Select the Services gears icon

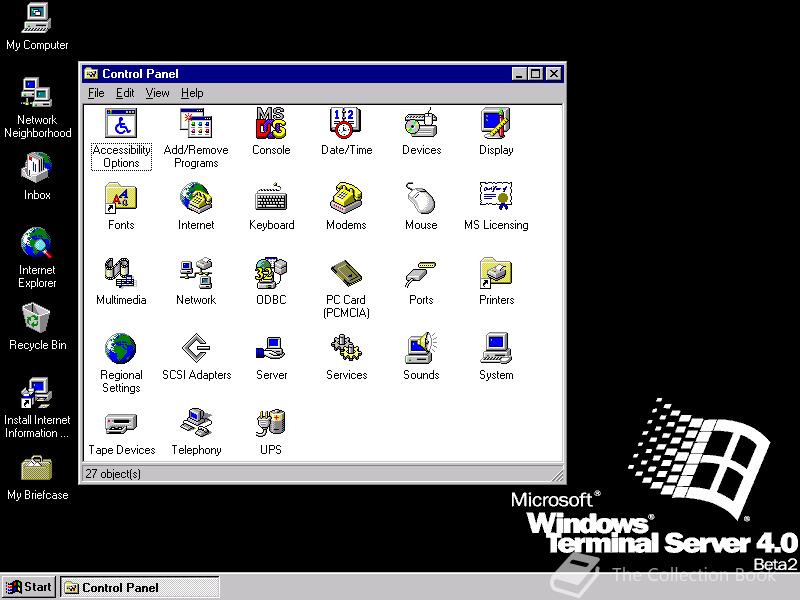point(346,348)
